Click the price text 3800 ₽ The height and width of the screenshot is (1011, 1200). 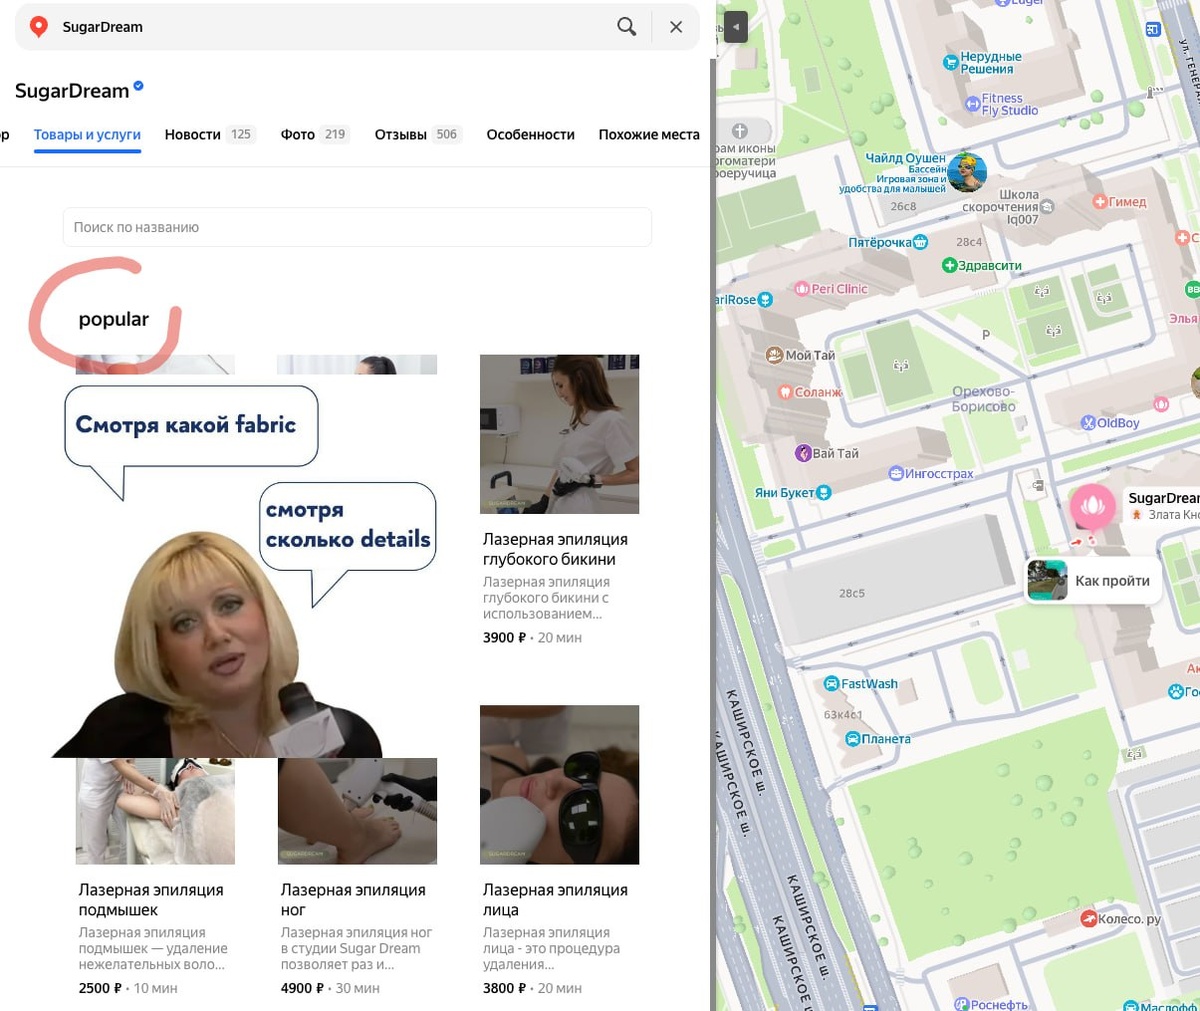click(504, 988)
